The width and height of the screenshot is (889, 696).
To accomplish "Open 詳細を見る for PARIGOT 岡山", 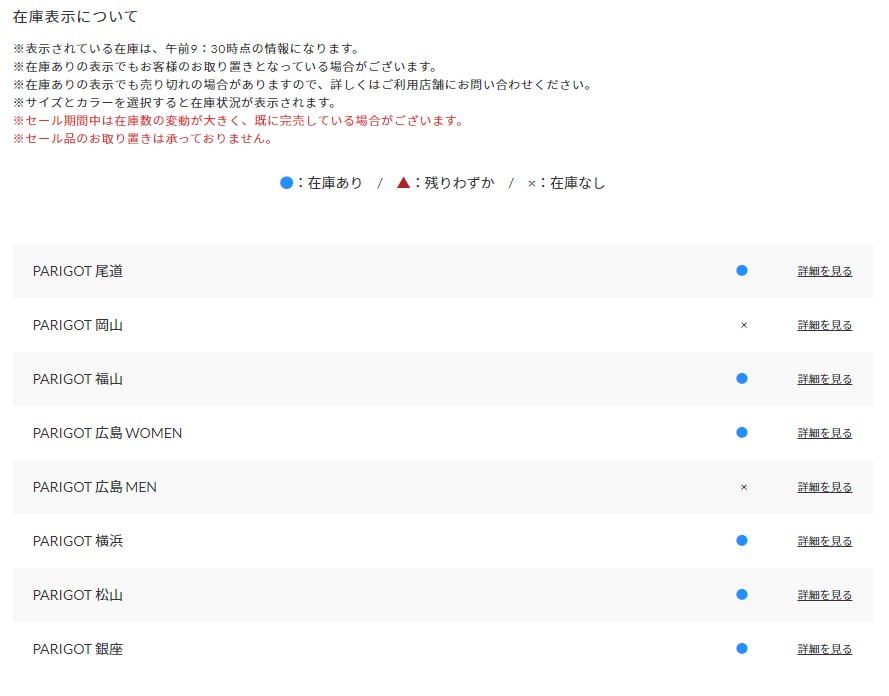I will 825,325.
